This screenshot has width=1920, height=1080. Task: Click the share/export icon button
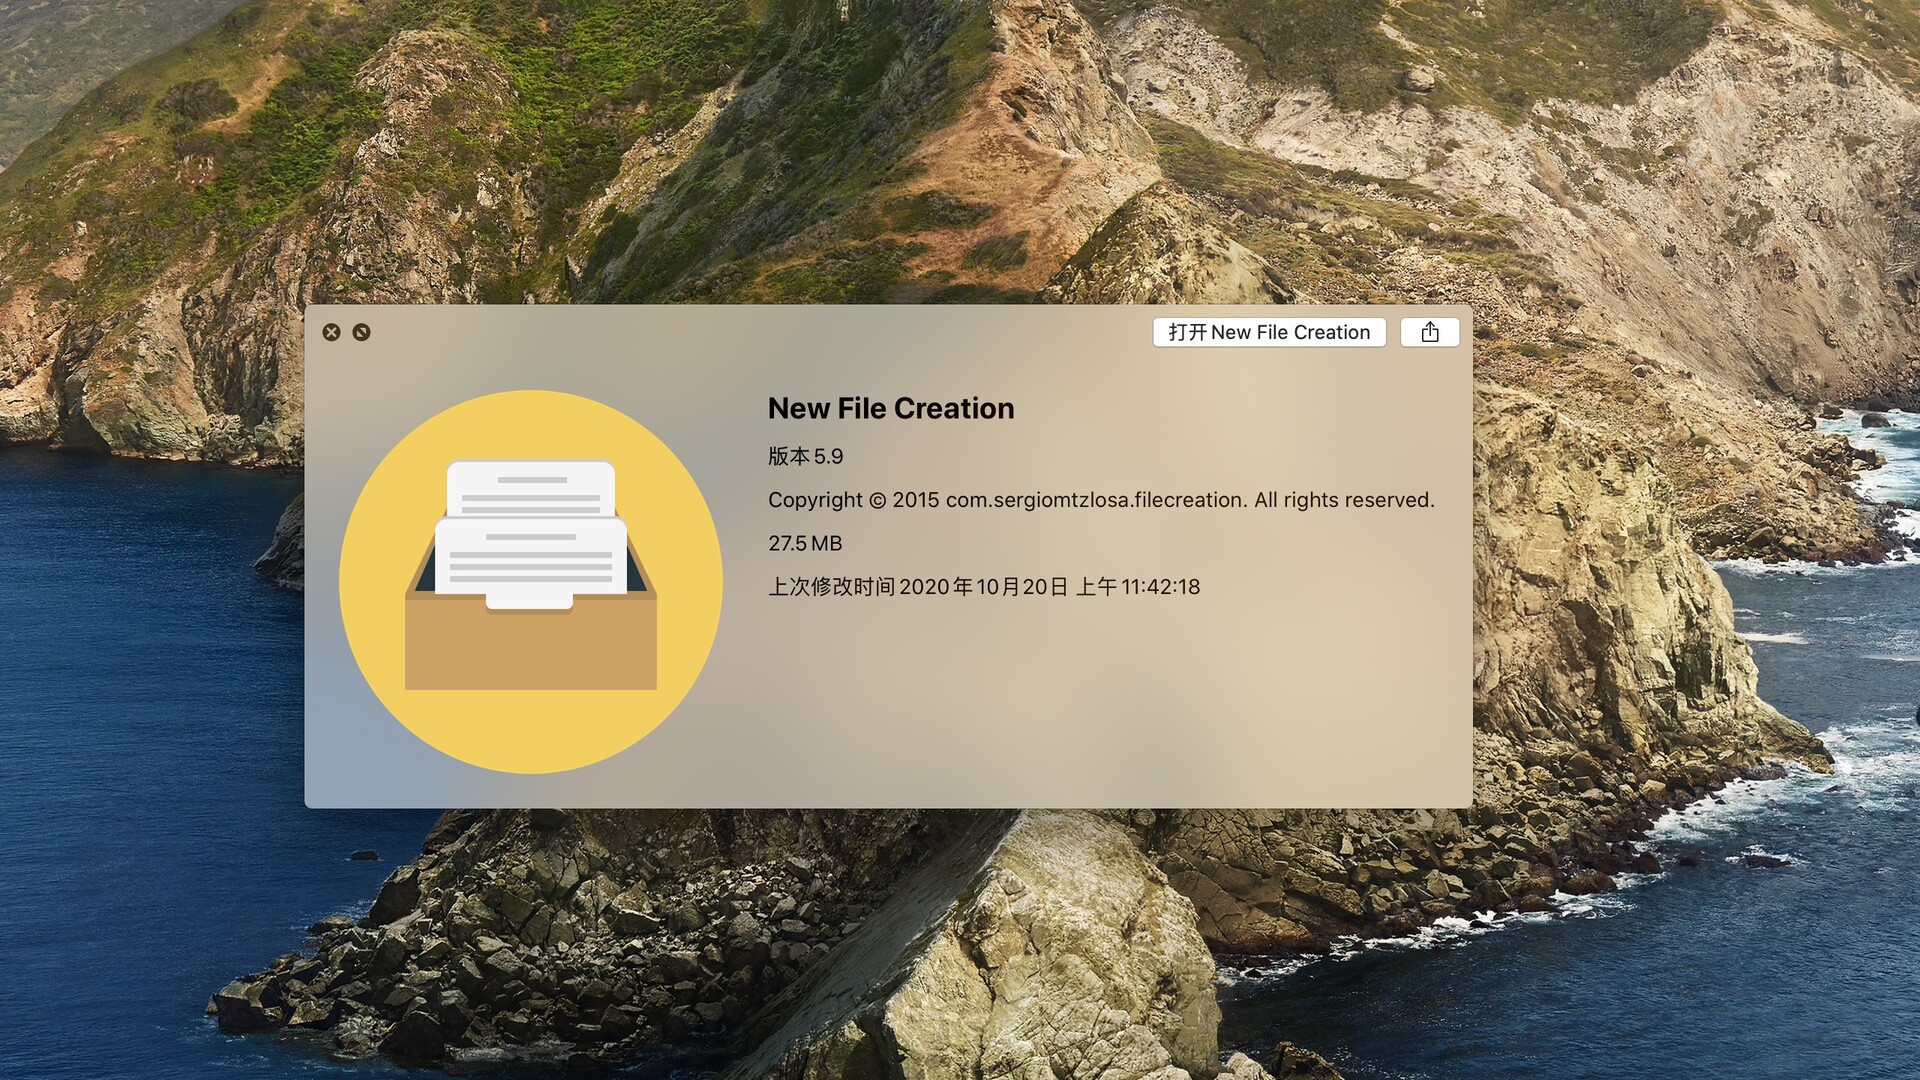click(1429, 332)
